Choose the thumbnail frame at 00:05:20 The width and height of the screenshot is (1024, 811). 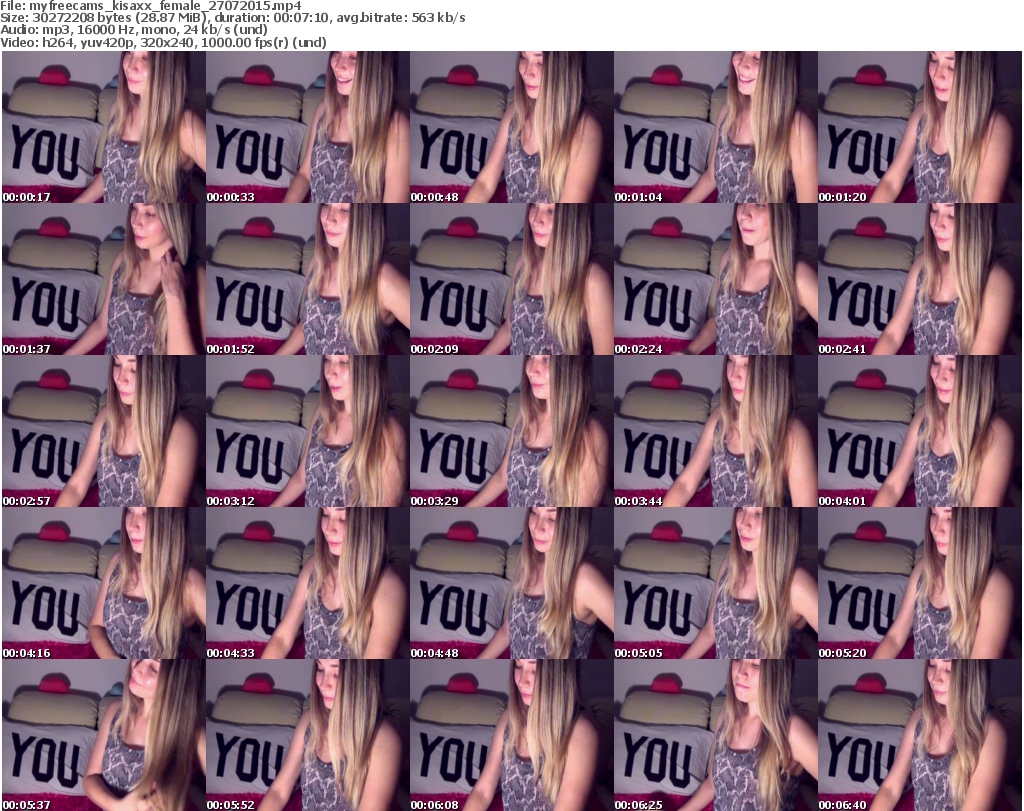coord(920,583)
